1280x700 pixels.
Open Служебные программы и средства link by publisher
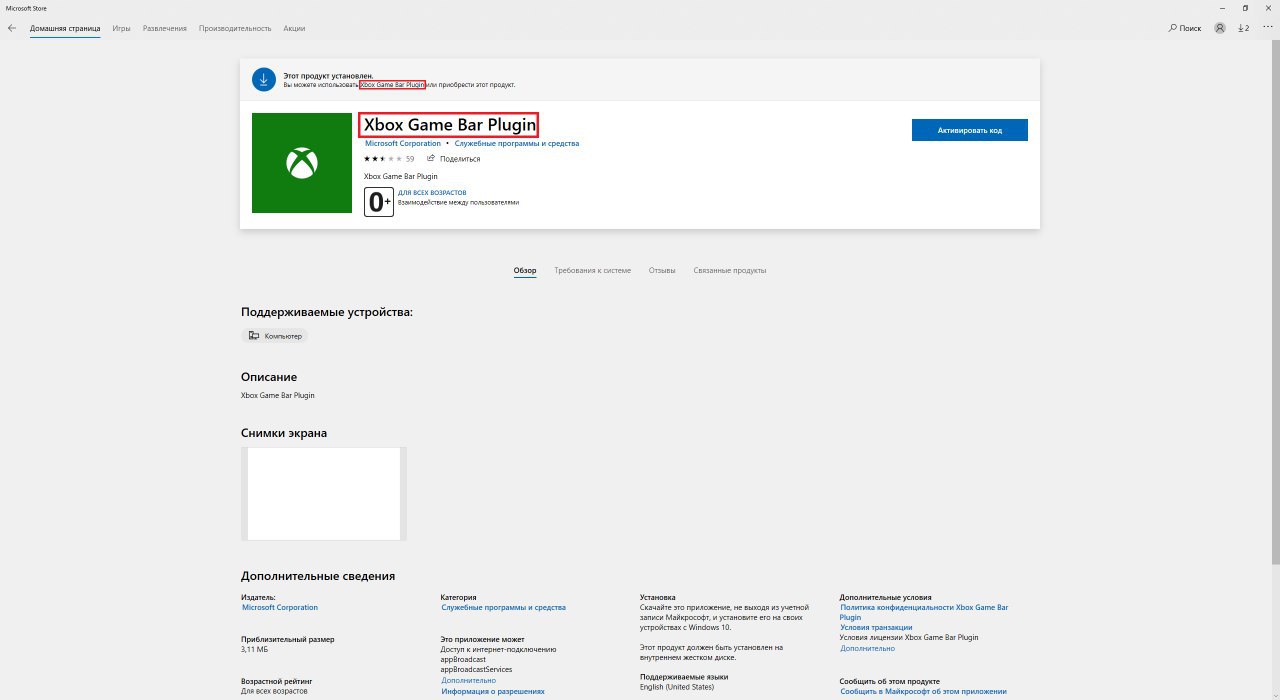(517, 143)
